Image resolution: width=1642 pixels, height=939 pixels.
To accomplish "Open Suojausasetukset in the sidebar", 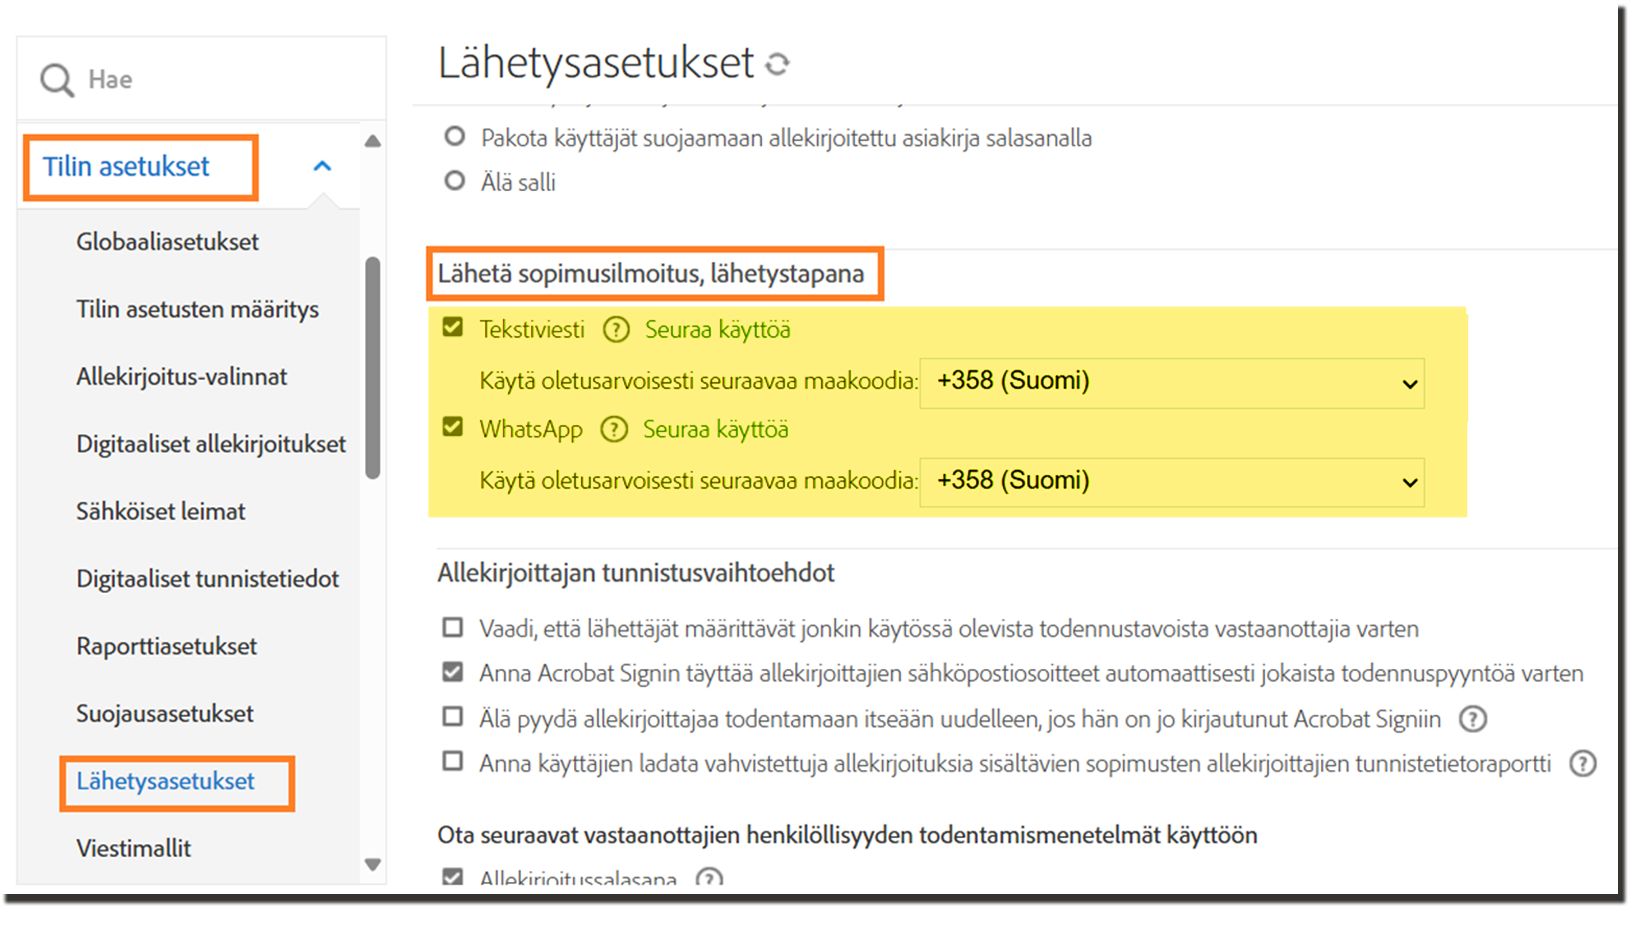I will (165, 714).
